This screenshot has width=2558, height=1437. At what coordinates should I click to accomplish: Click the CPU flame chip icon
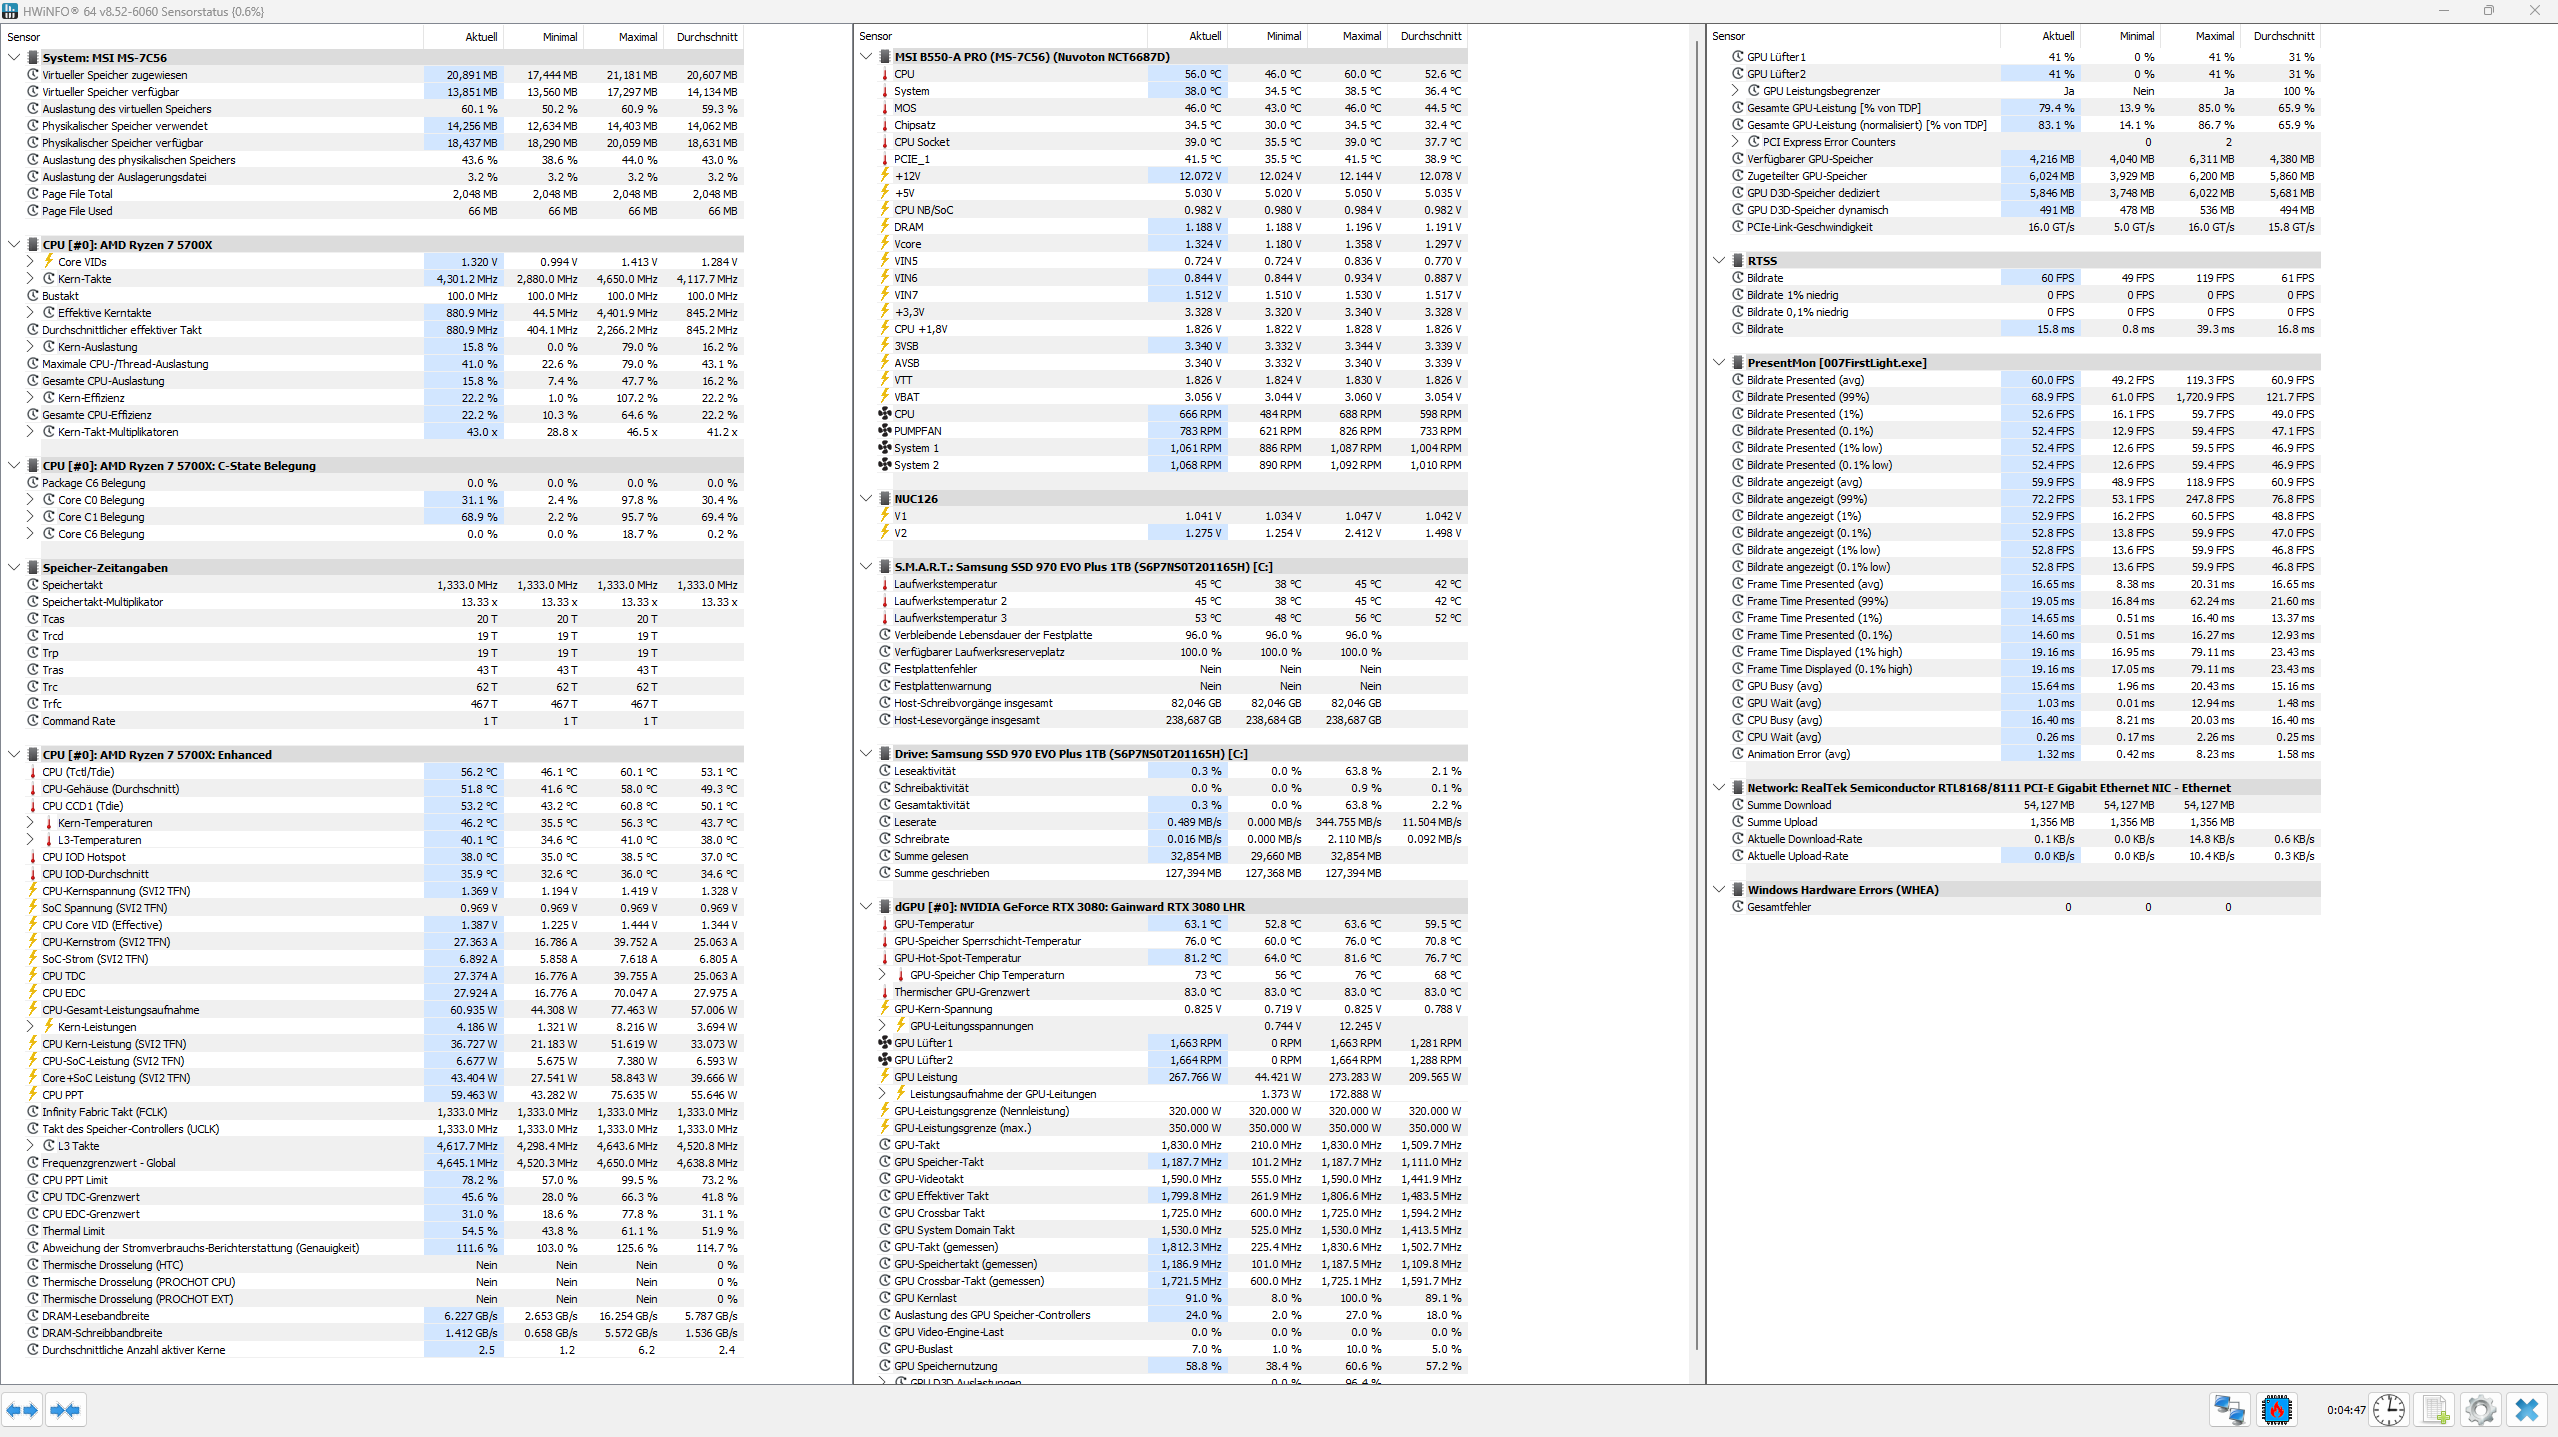(2277, 1410)
